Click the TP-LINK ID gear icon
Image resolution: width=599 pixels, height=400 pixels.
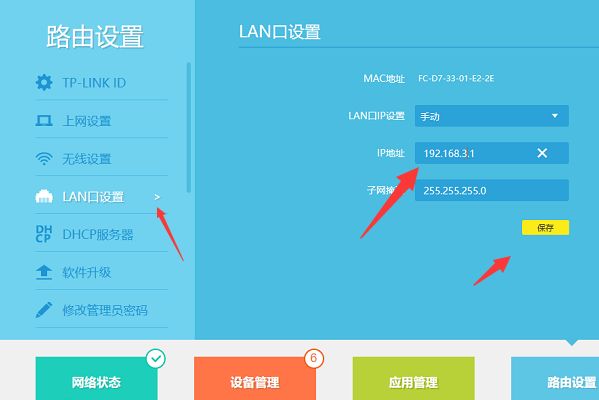tap(44, 83)
